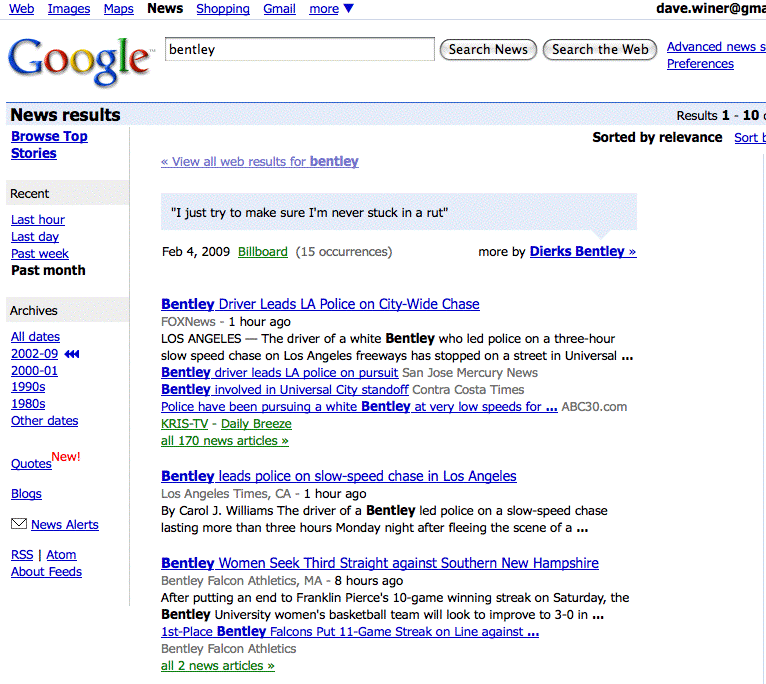
Task: Click the search box containing 'bentley'
Action: tap(299, 49)
